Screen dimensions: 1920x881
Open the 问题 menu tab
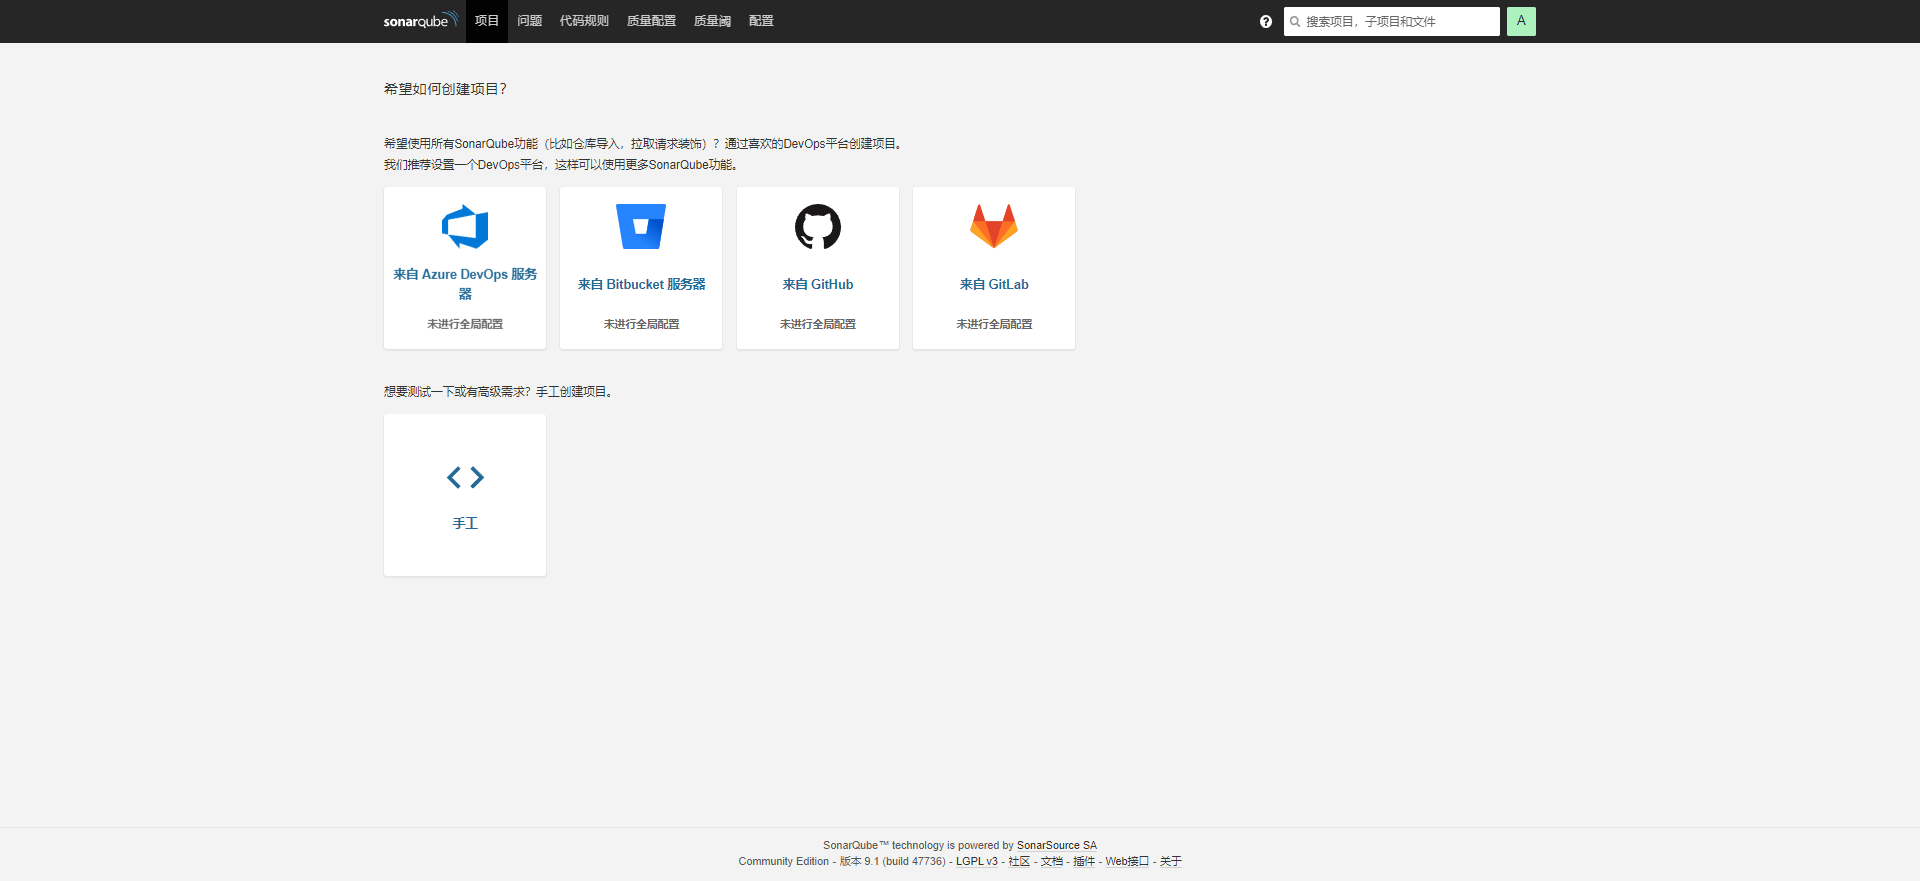(529, 21)
